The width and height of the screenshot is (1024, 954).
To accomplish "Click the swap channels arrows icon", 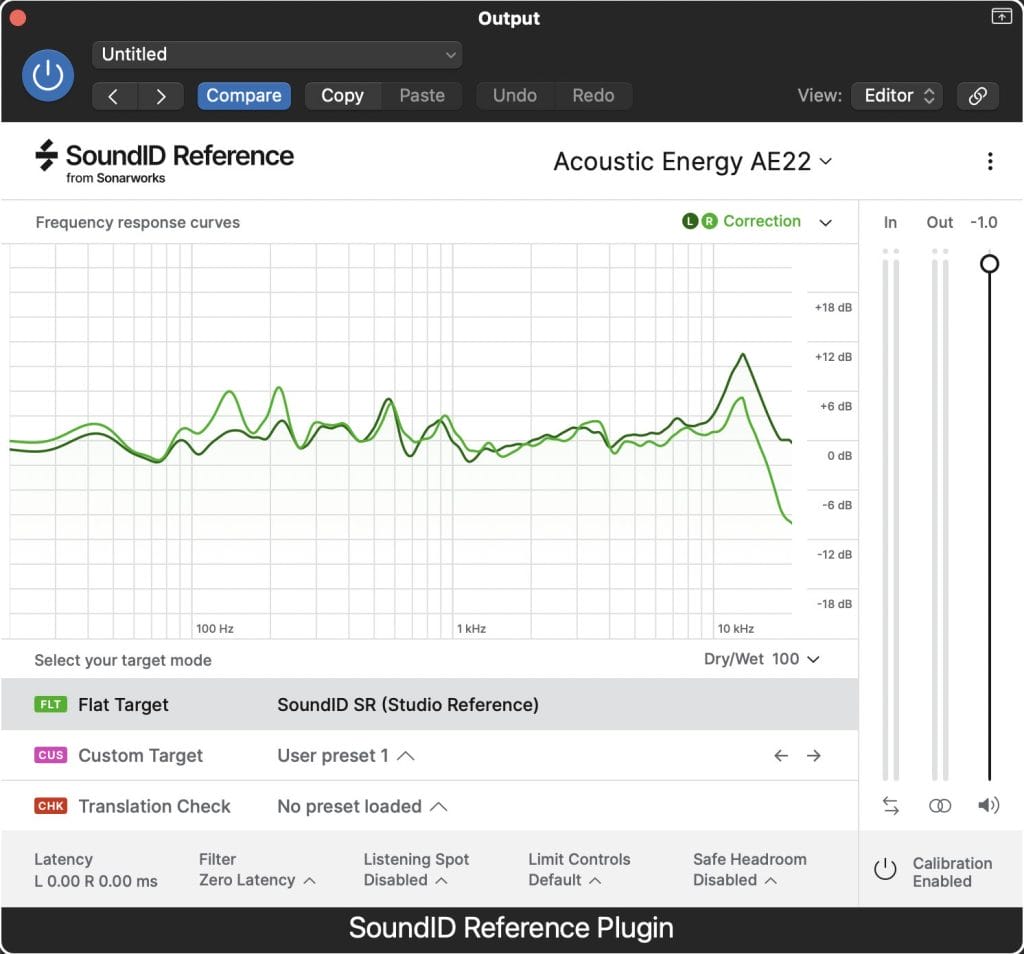I will pyautogui.click(x=890, y=806).
